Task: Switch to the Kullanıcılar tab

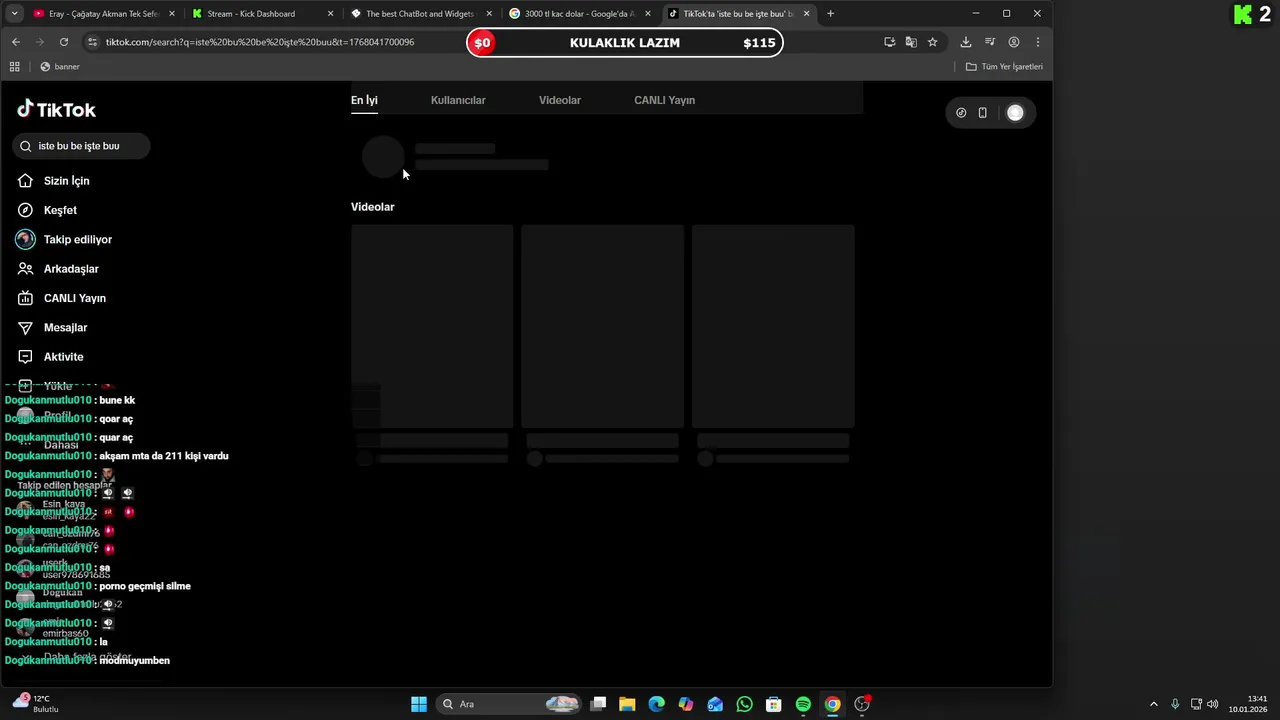Action: point(458,100)
